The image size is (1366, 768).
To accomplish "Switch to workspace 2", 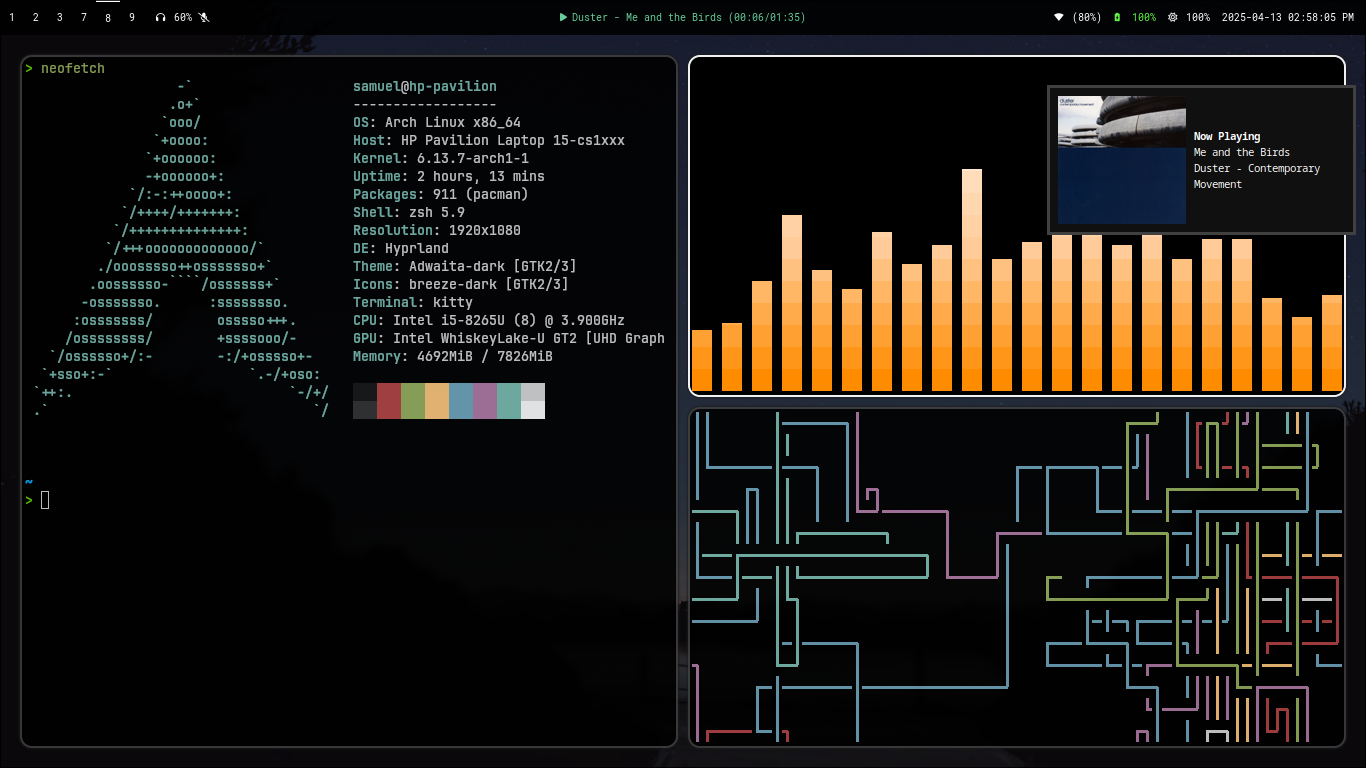I will (x=36, y=17).
